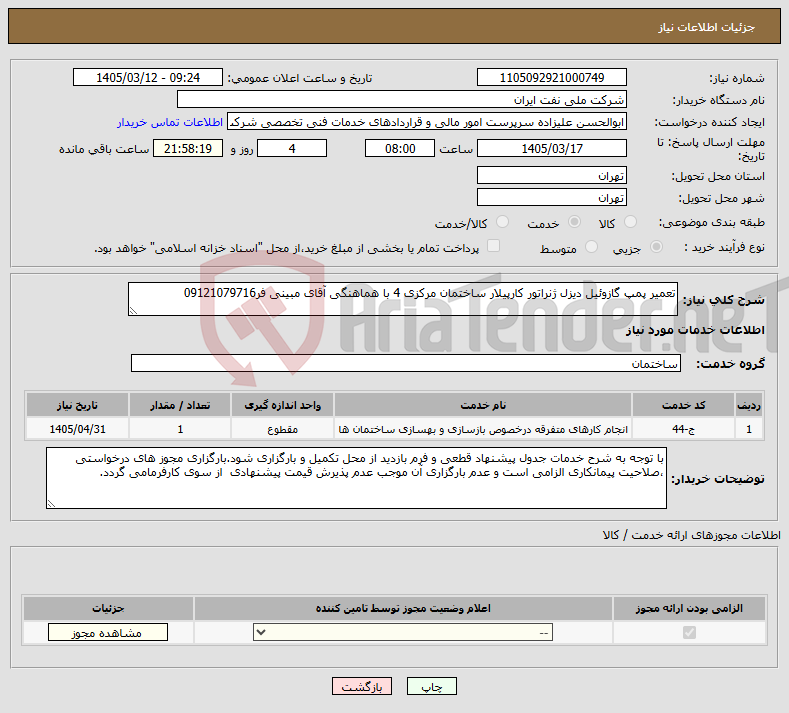Click the announcement date field 1405/03/12 - 09:24
The height and width of the screenshot is (713, 789).
click(x=148, y=77)
